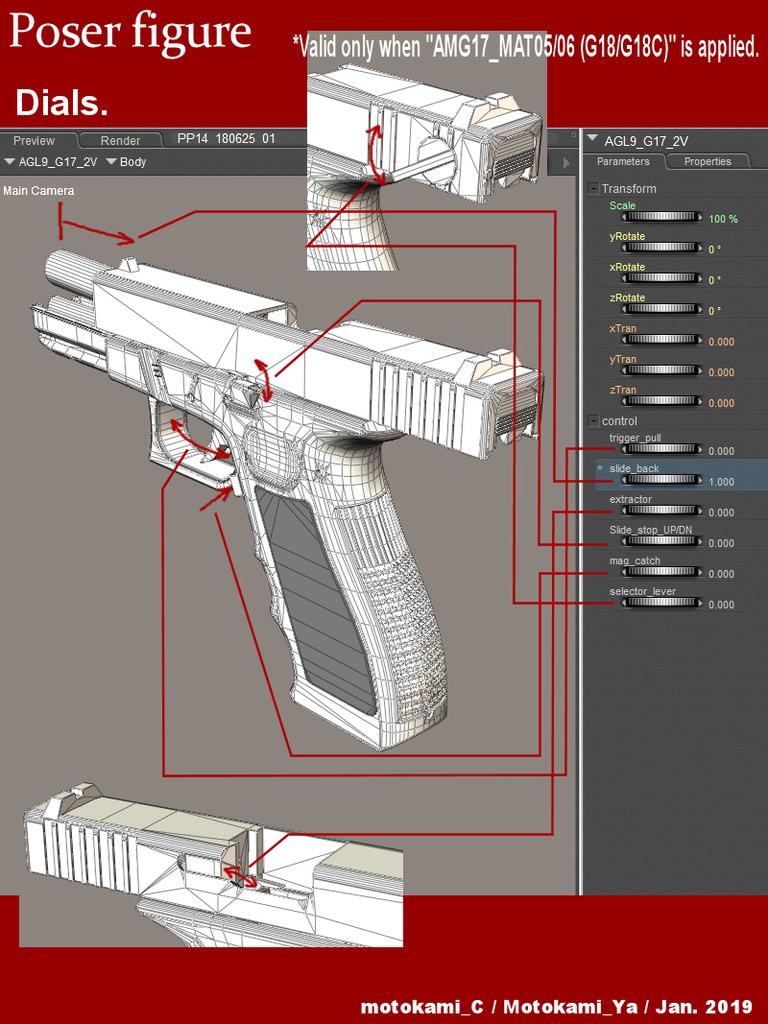Click the yRotate dial
The height and width of the screenshot is (1024, 768).
coord(662,248)
